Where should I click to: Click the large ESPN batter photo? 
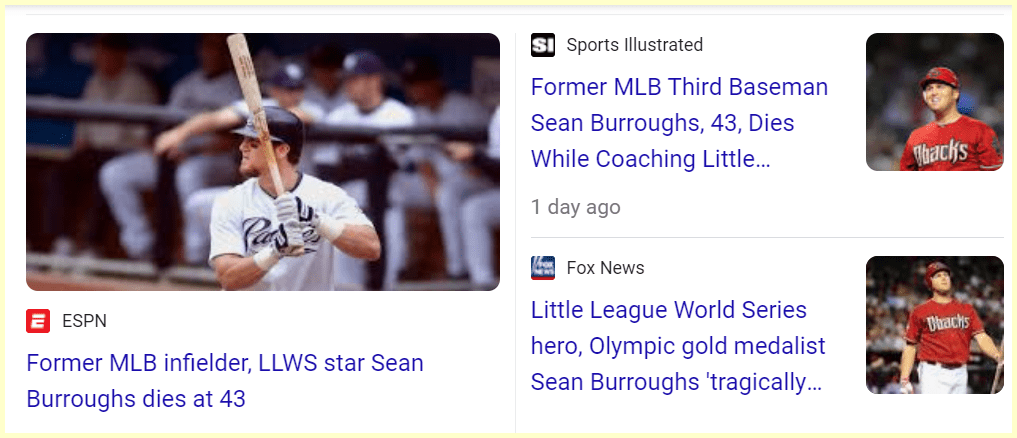click(x=263, y=162)
